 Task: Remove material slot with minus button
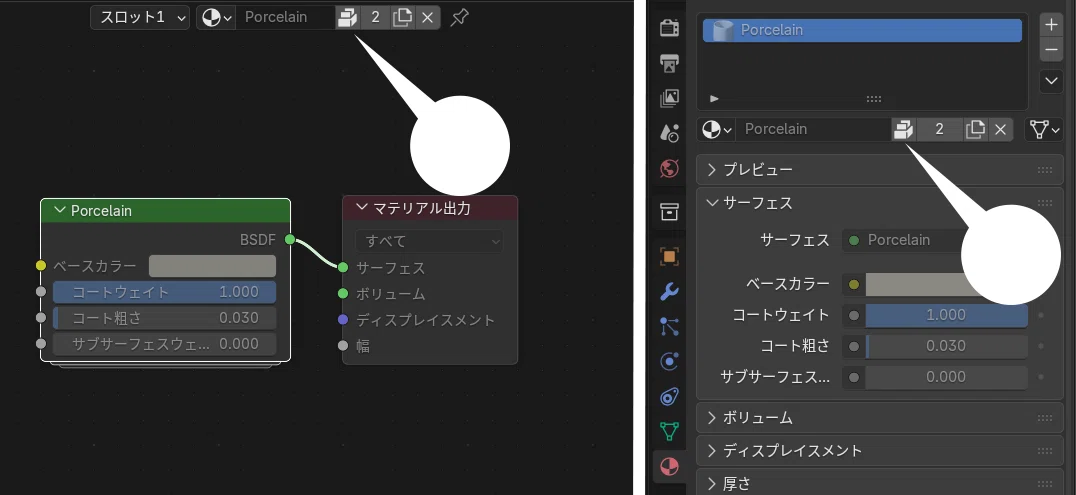[1051, 49]
